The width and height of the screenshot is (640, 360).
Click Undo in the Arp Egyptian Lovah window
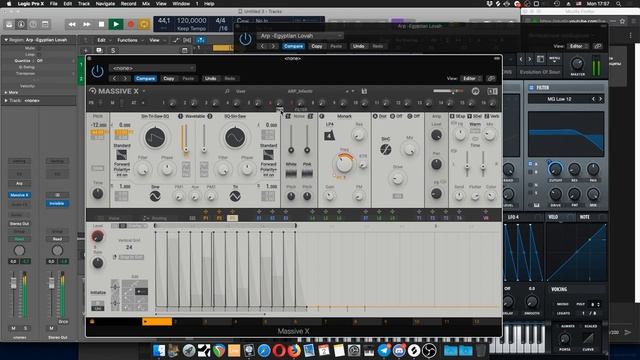358,46
